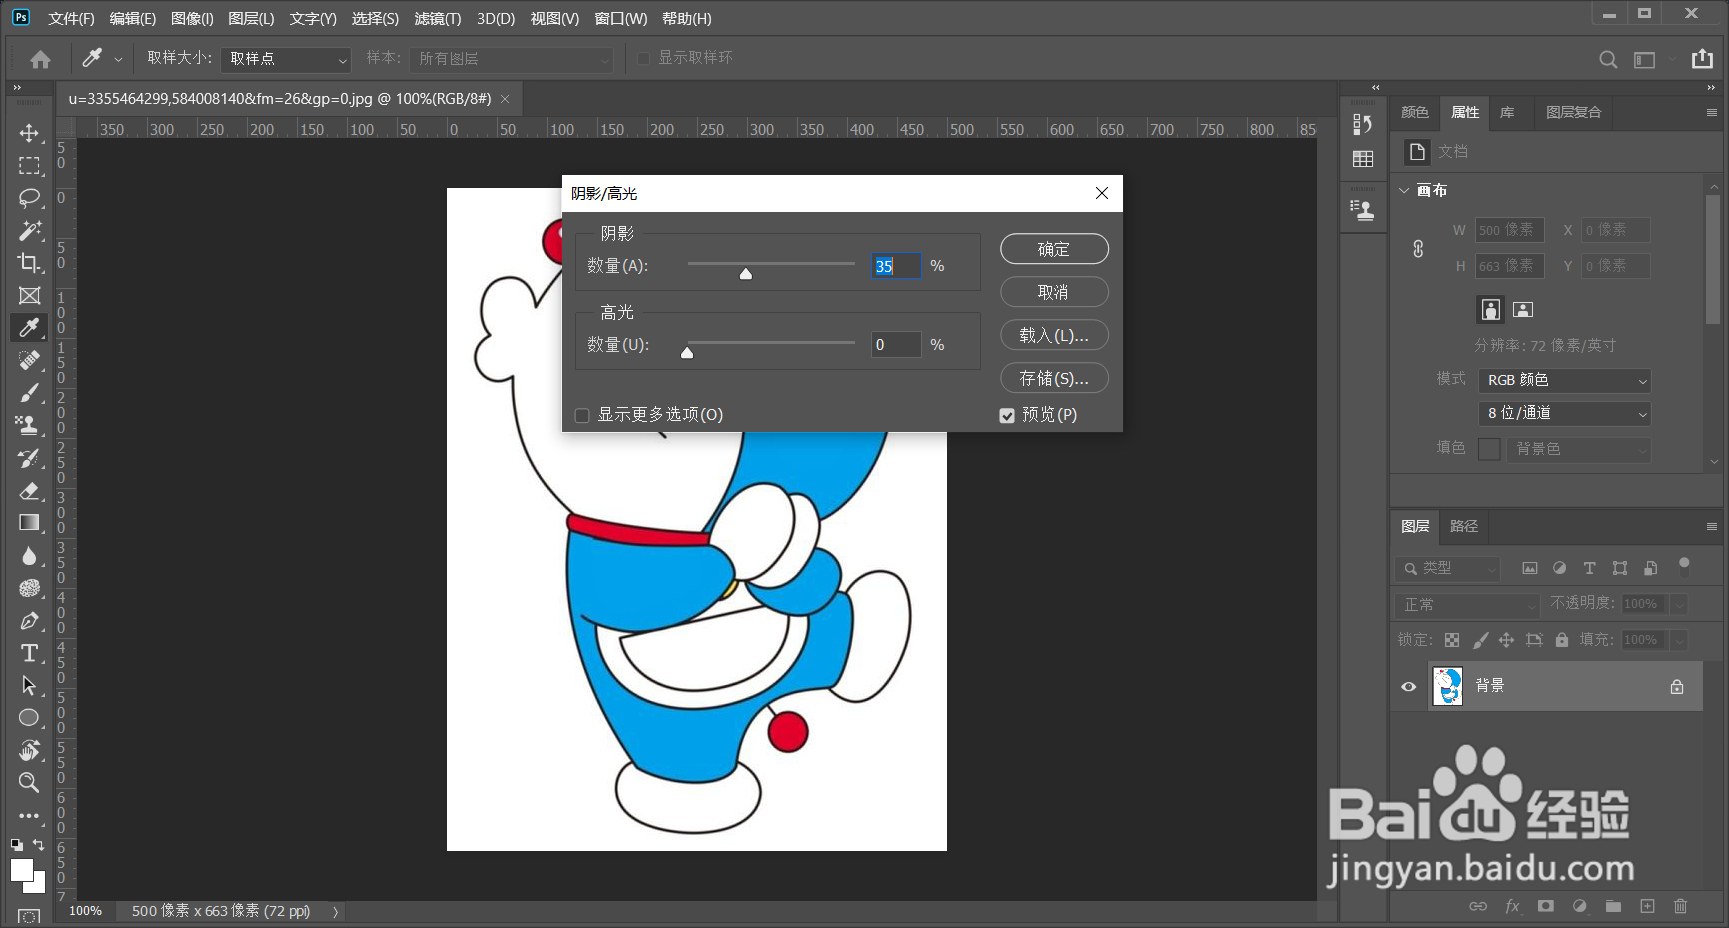Open the Filter menu
The height and width of the screenshot is (928, 1729).
[x=438, y=19]
